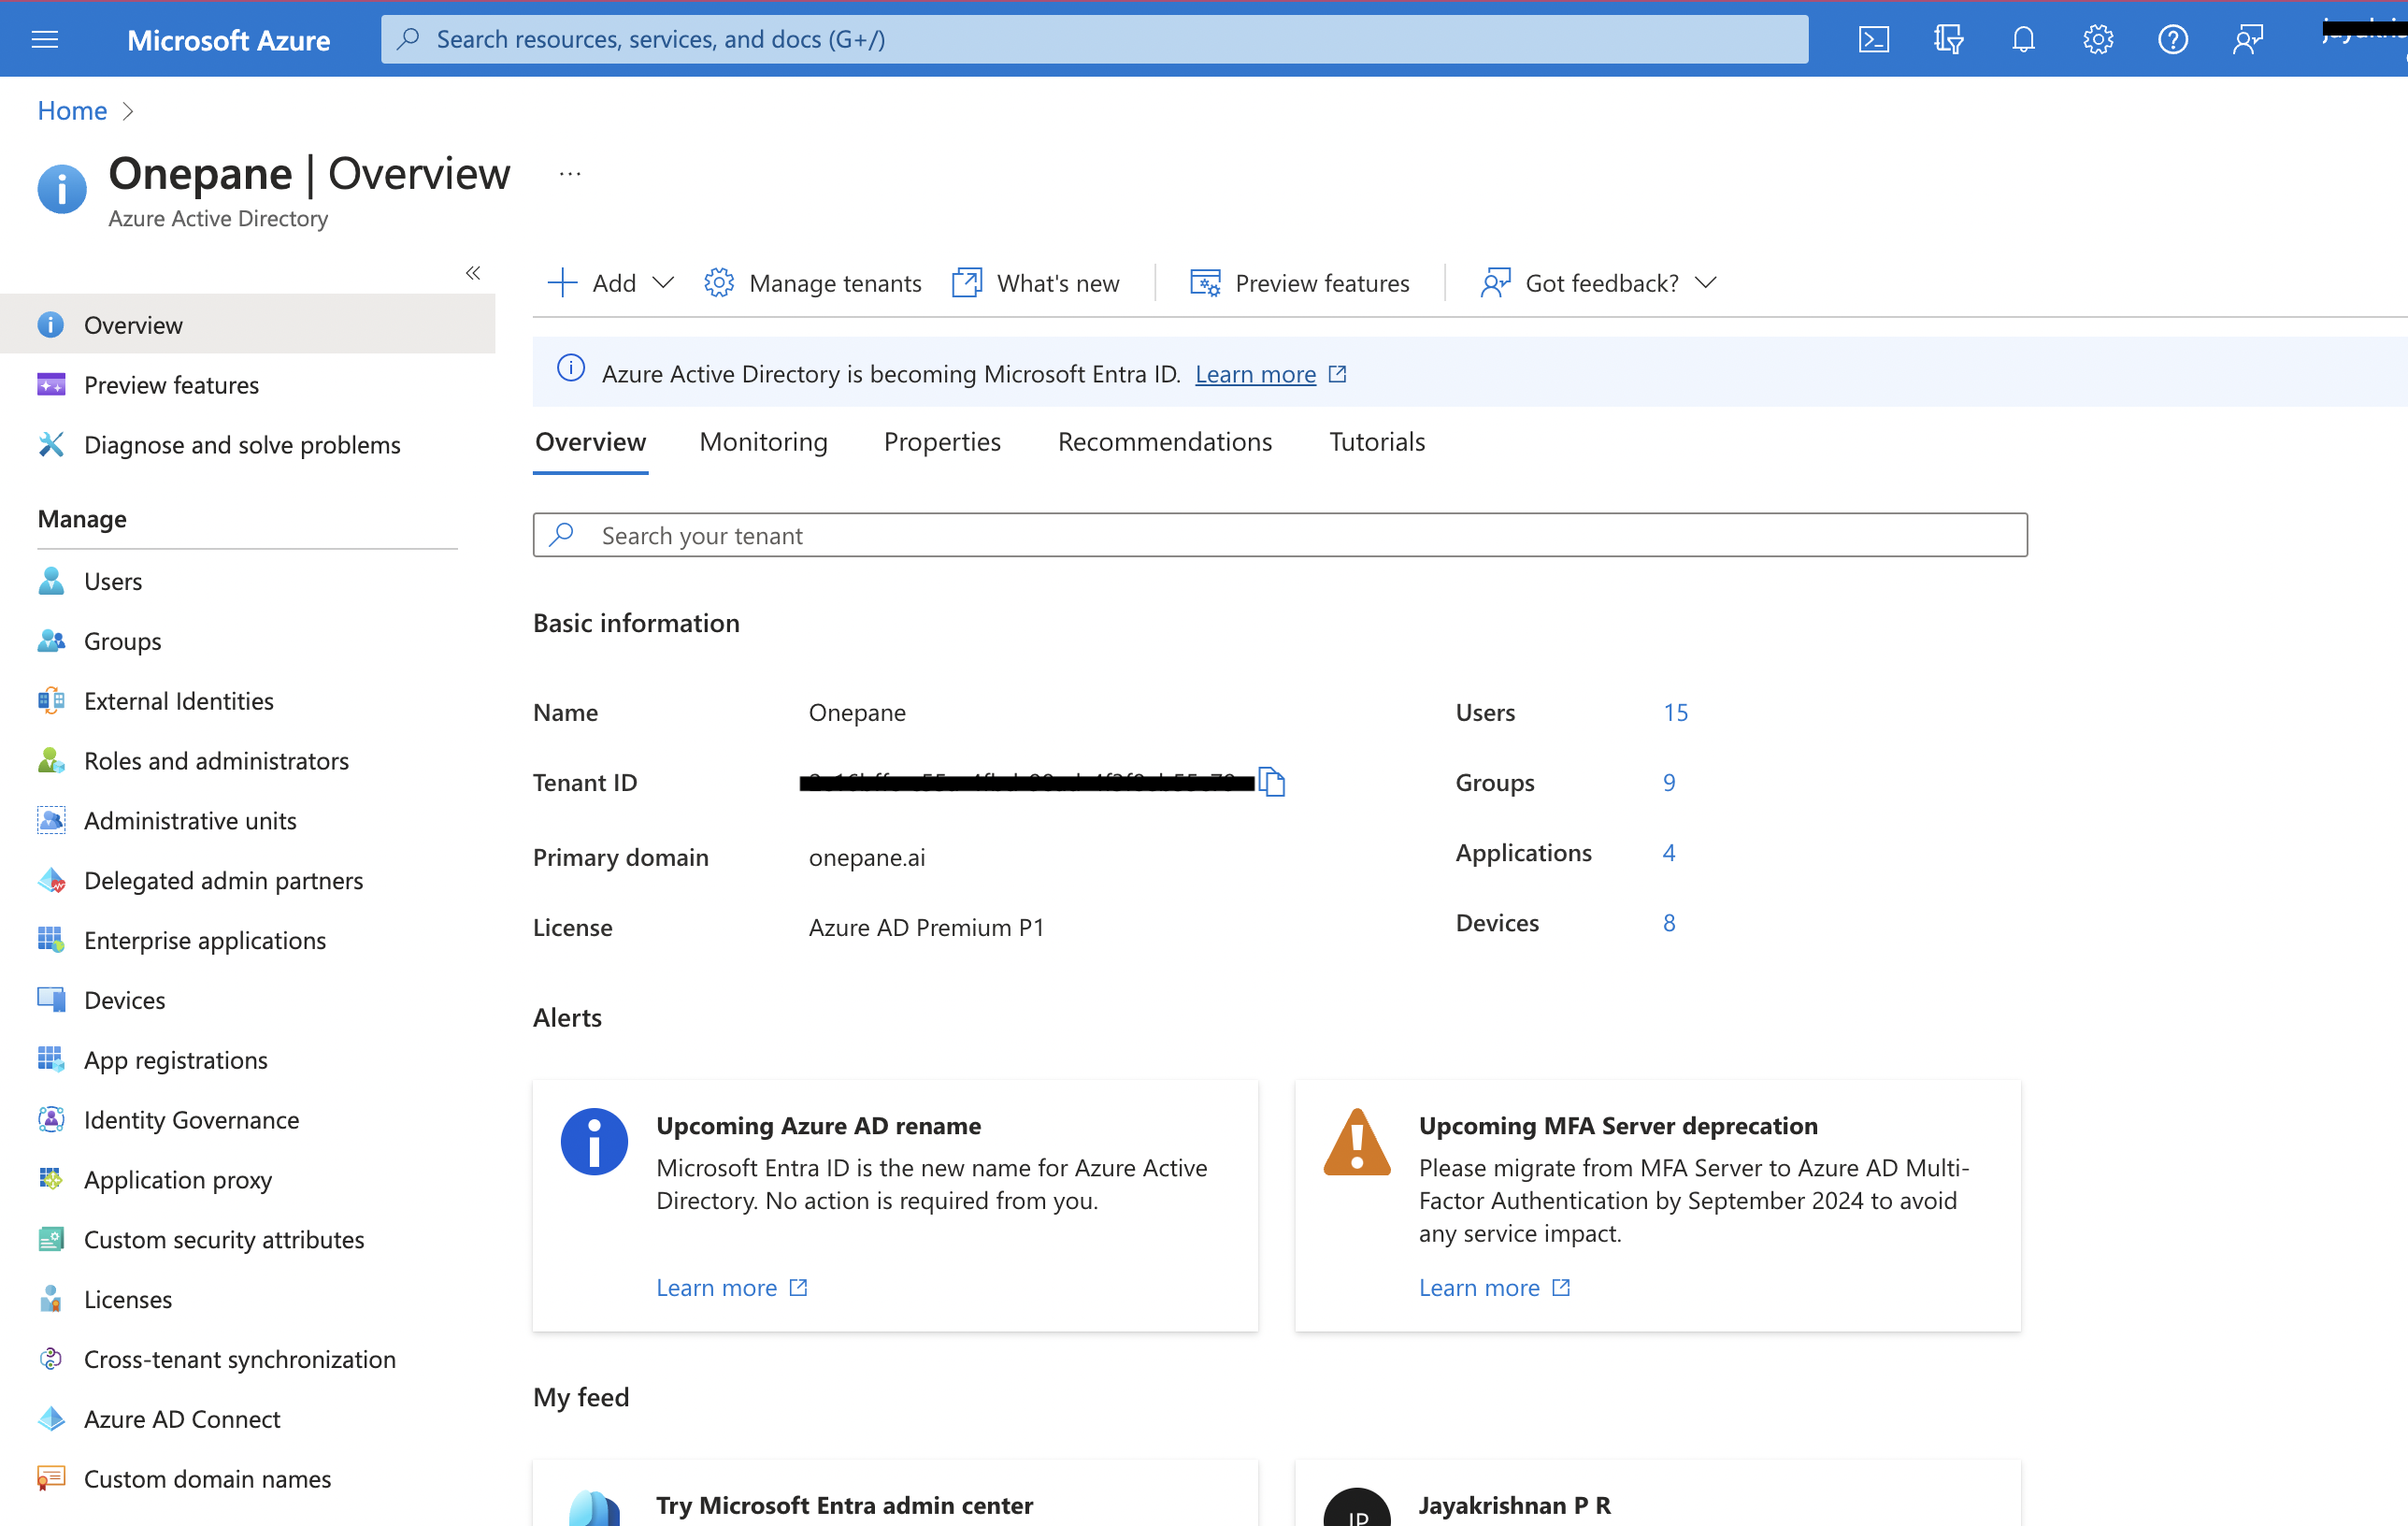Image resolution: width=2408 pixels, height=1526 pixels.
Task: Select the Overview tab
Action: (x=591, y=442)
